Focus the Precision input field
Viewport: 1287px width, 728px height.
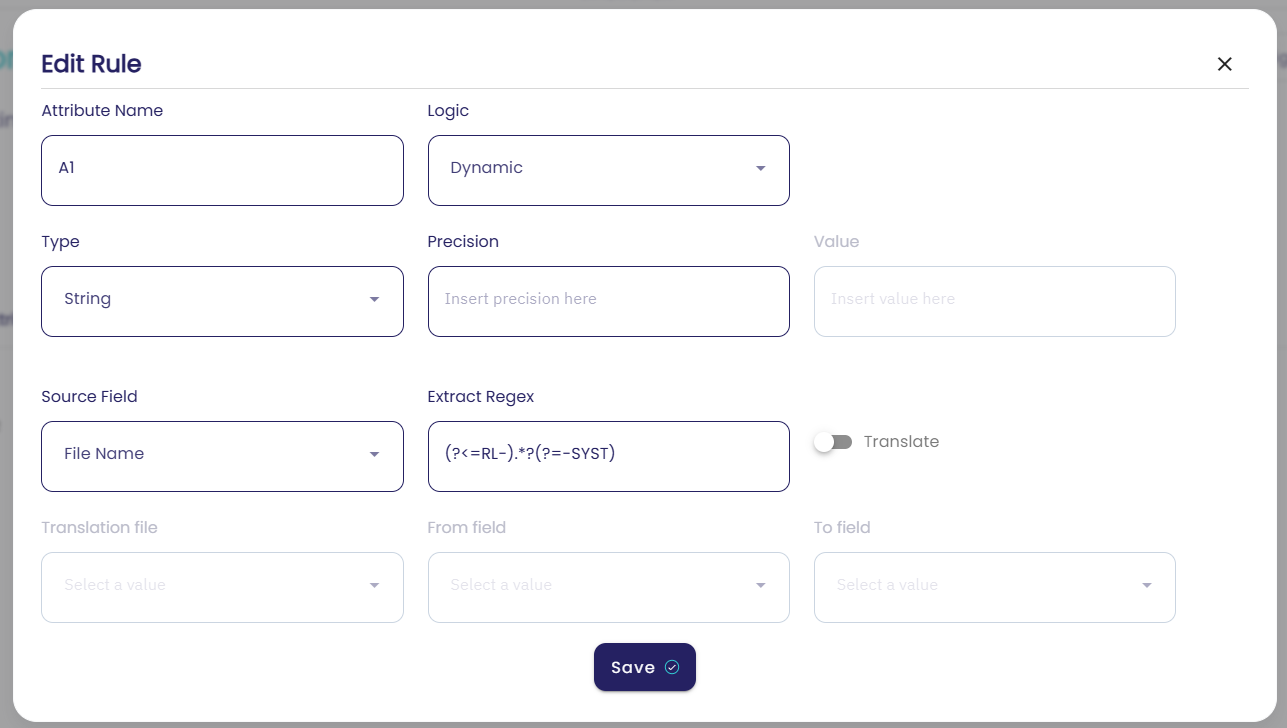pos(608,300)
